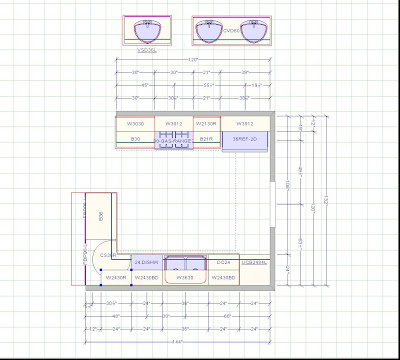Click the 12" dimension at bottom left
The height and width of the screenshot is (360, 400).
click(x=93, y=329)
